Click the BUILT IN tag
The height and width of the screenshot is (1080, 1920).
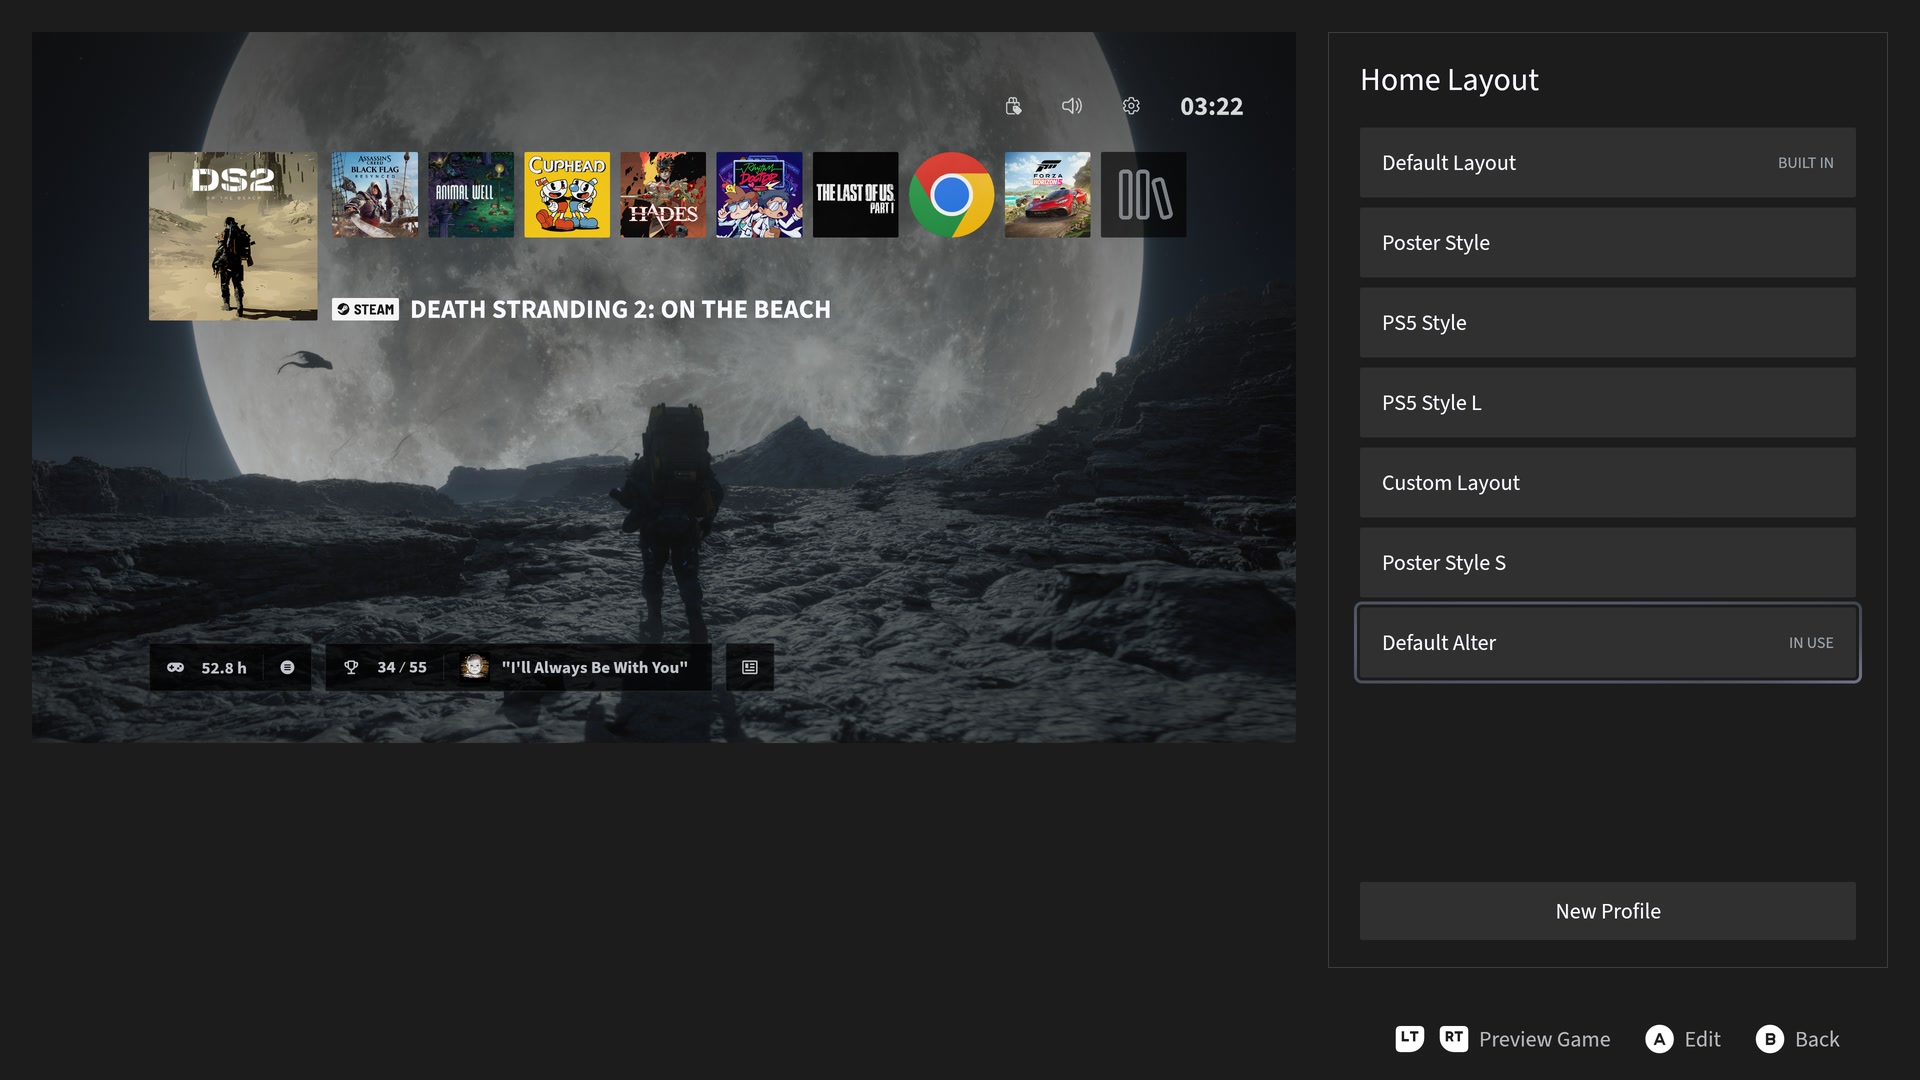point(1805,163)
